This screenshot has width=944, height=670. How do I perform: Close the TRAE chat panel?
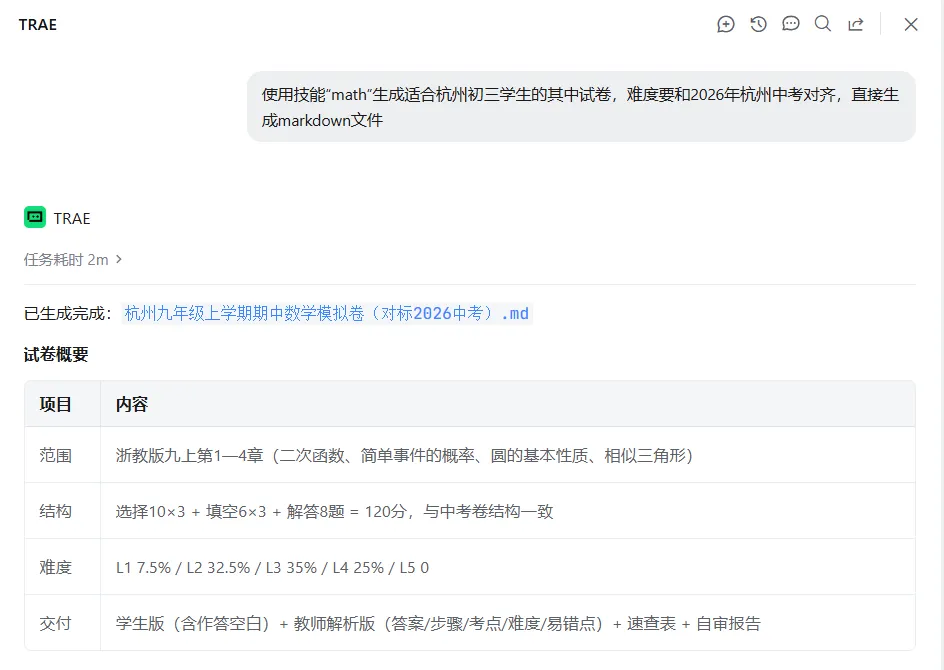tap(911, 24)
